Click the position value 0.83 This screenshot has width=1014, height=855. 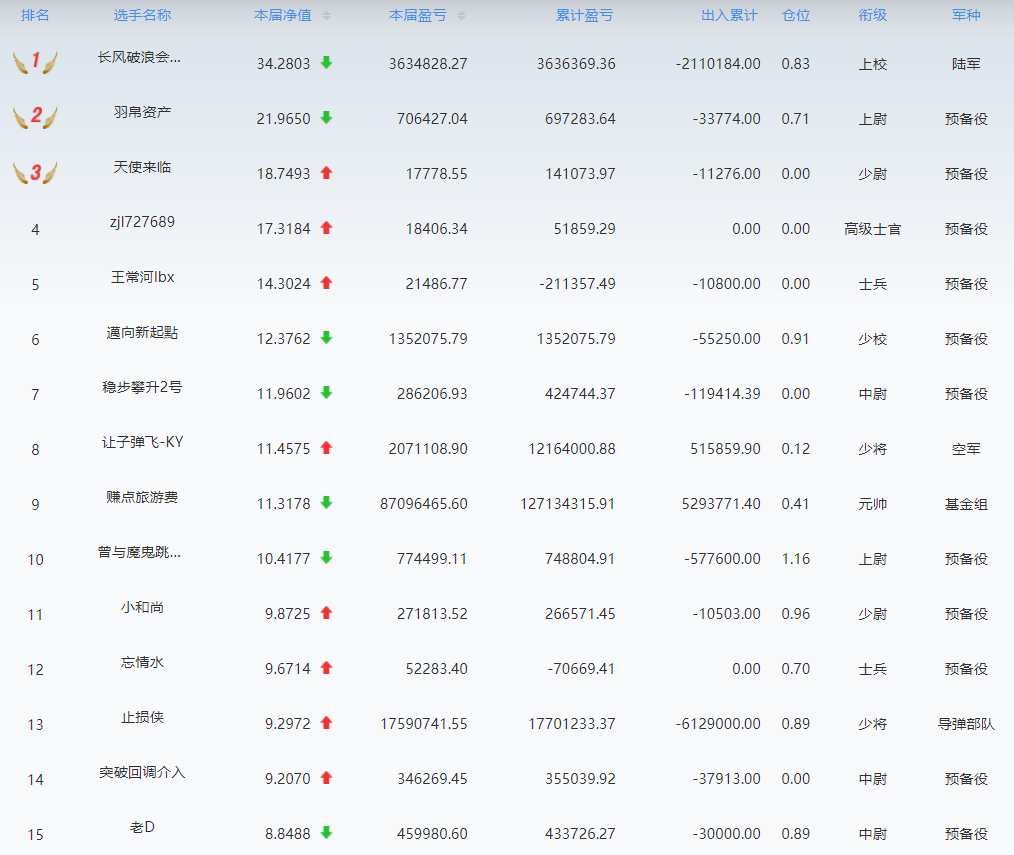(795, 64)
